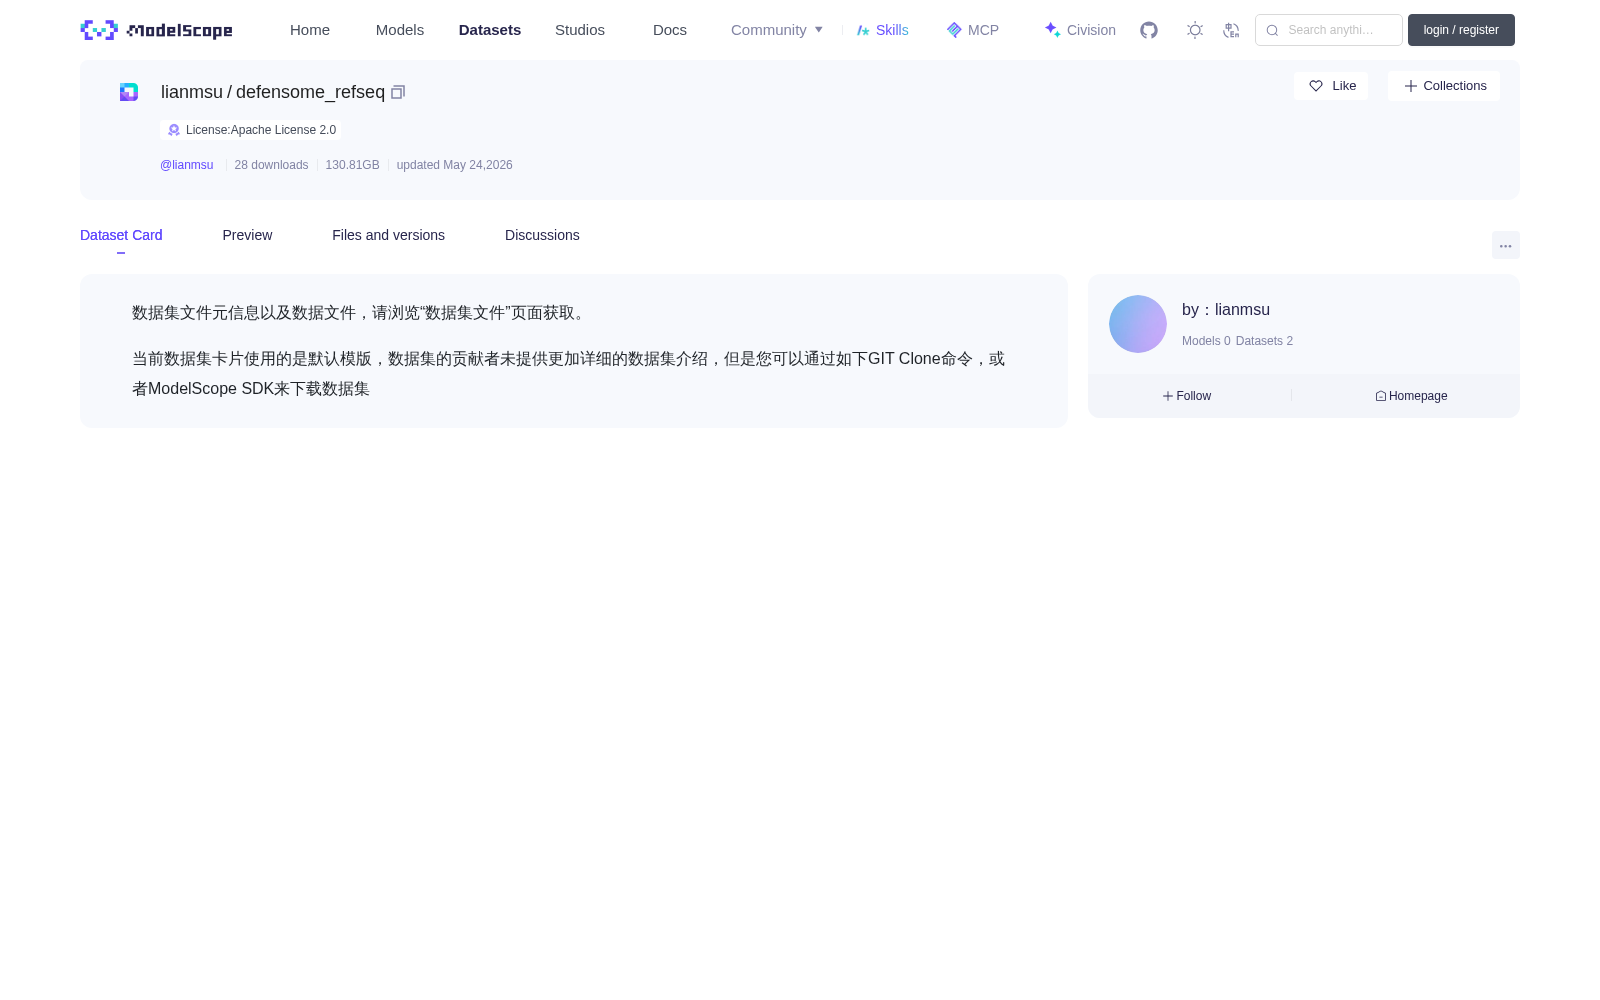Click the 'Datasets 2' count
Screen dimensions: 1600x1000
tap(1264, 341)
